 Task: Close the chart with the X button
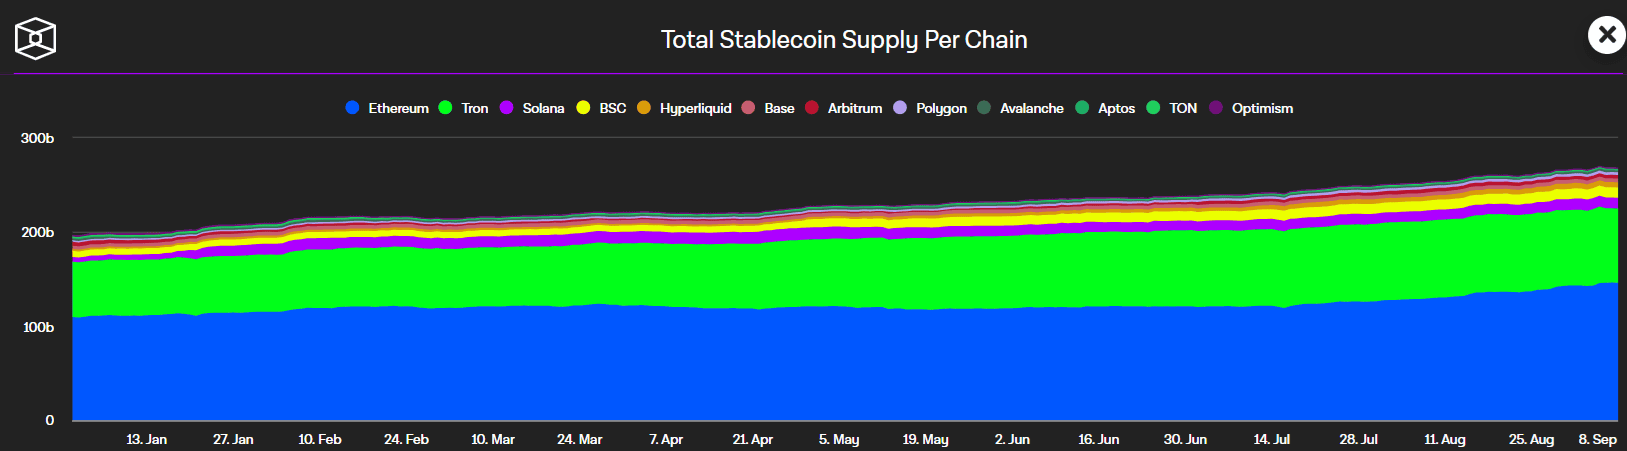coord(1606,35)
